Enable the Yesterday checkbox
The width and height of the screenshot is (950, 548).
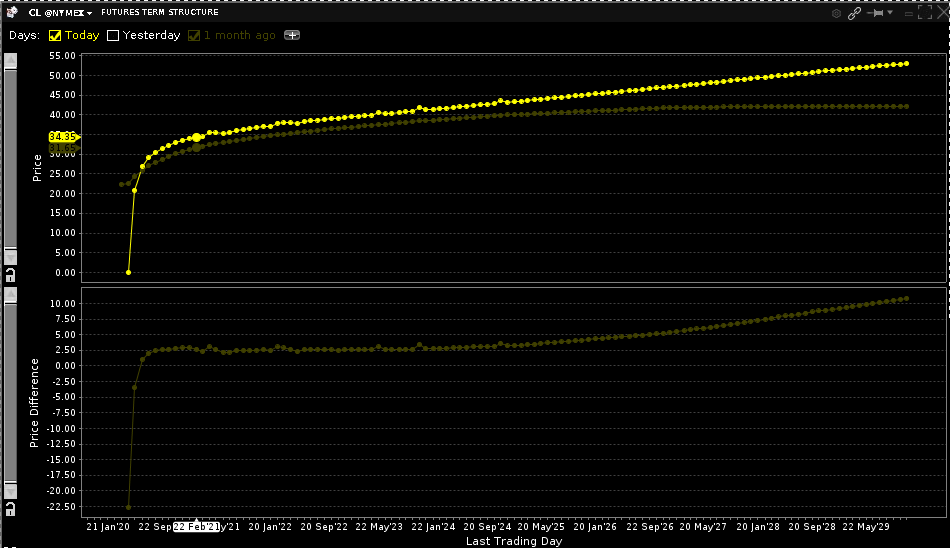click(x=113, y=35)
